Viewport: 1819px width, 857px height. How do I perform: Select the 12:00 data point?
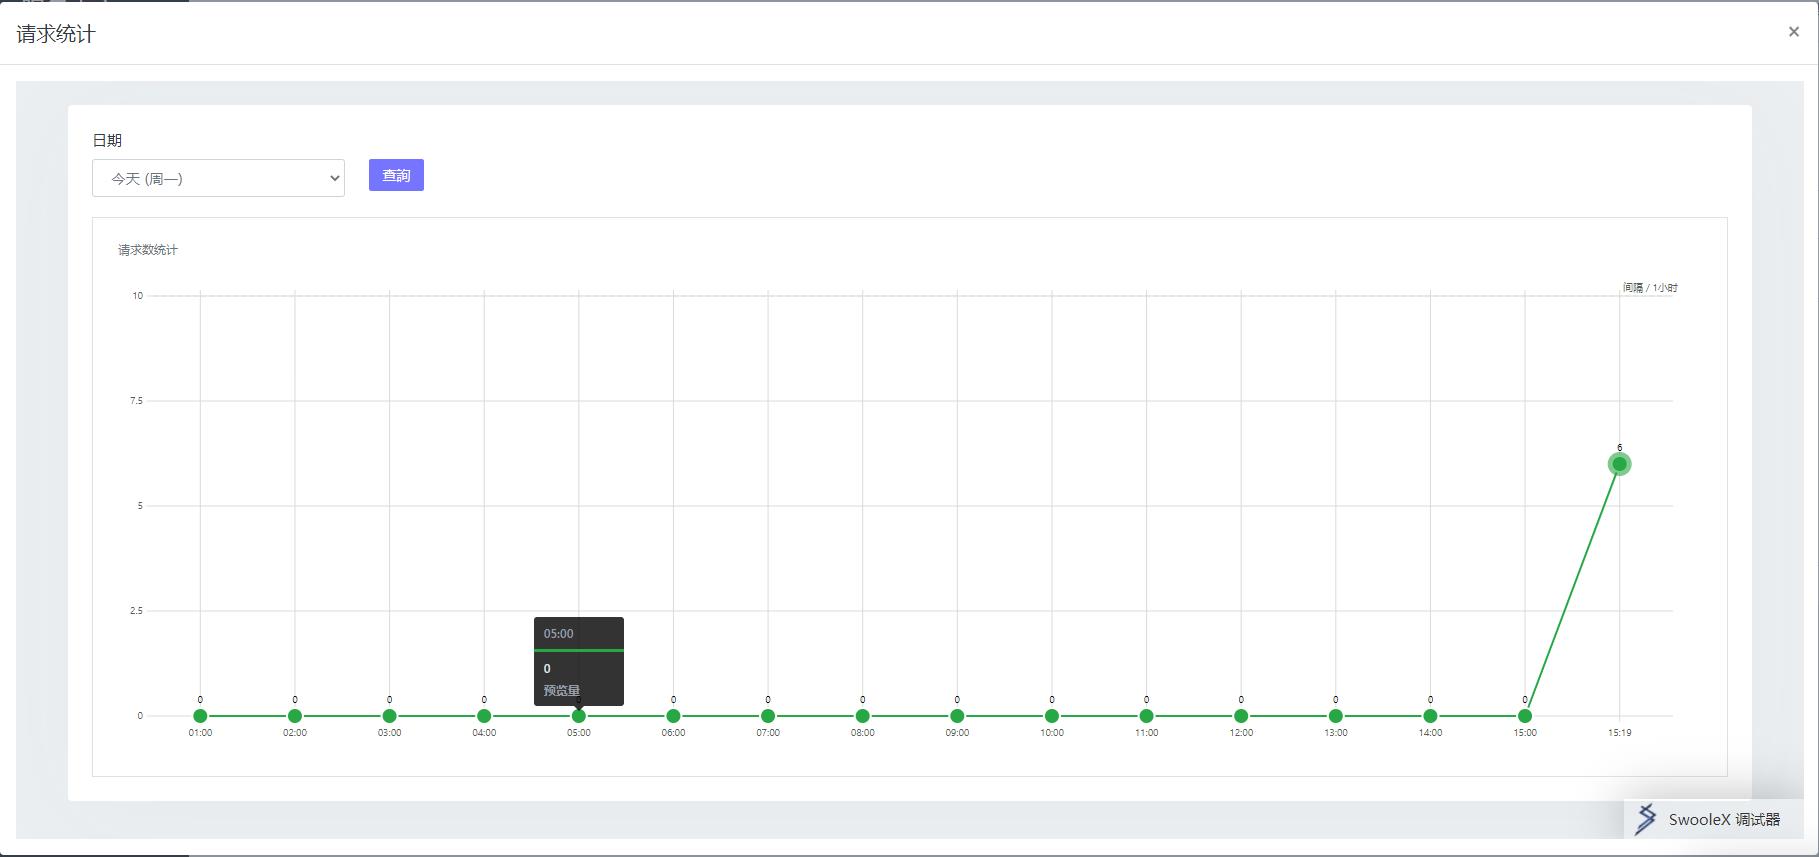[x=1241, y=716]
